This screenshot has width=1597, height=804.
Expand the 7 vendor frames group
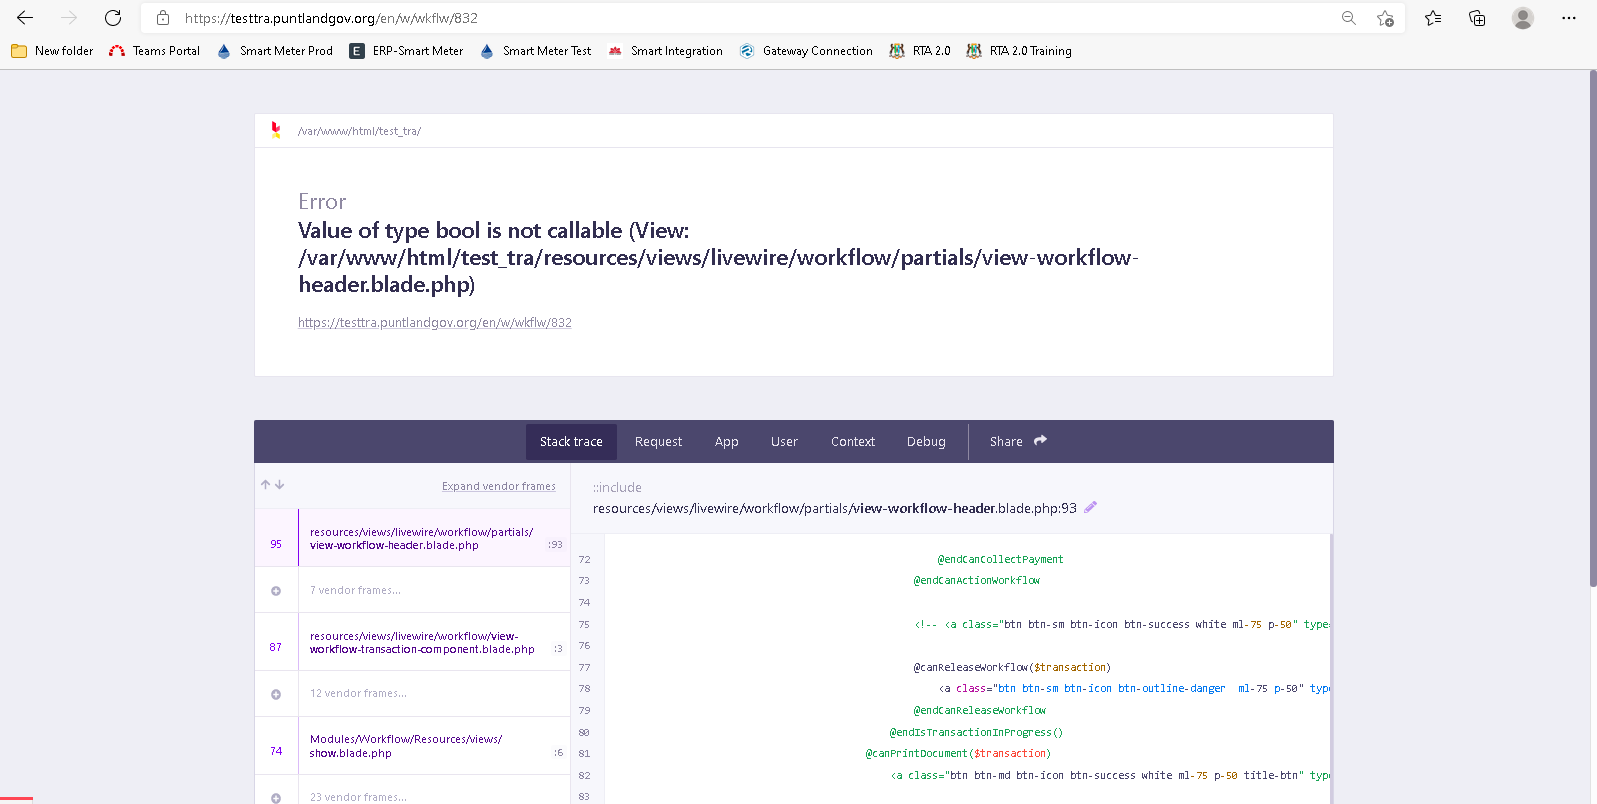[x=412, y=590]
